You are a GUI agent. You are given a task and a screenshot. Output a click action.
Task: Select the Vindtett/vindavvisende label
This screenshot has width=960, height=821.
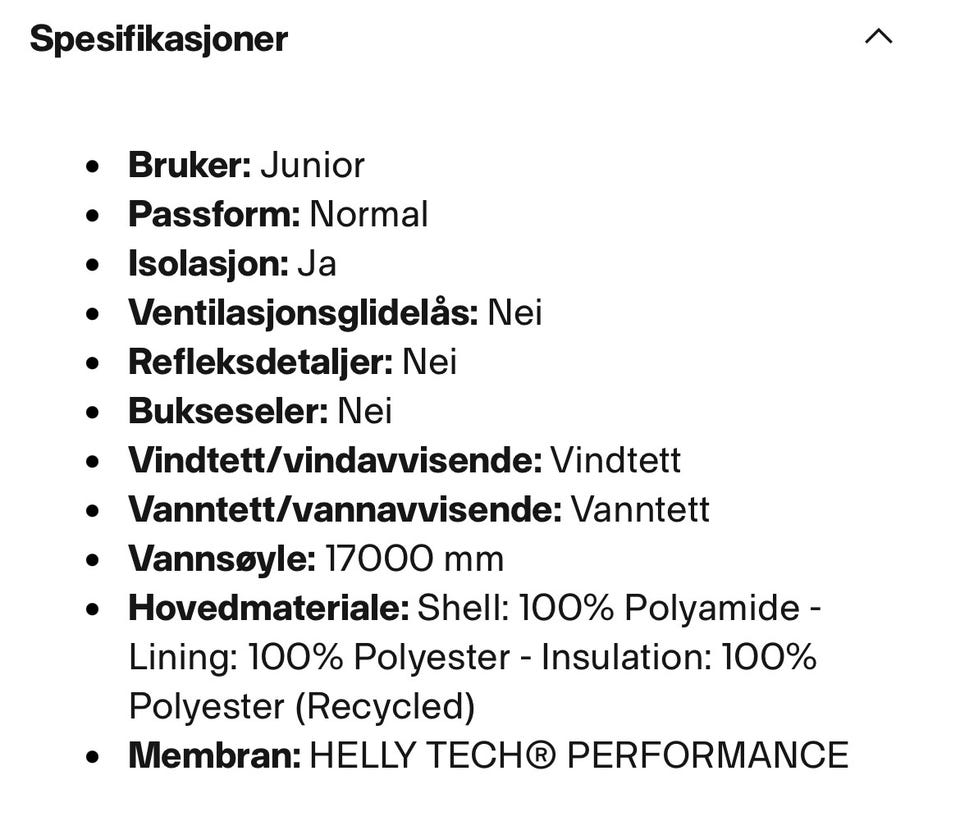(335, 460)
